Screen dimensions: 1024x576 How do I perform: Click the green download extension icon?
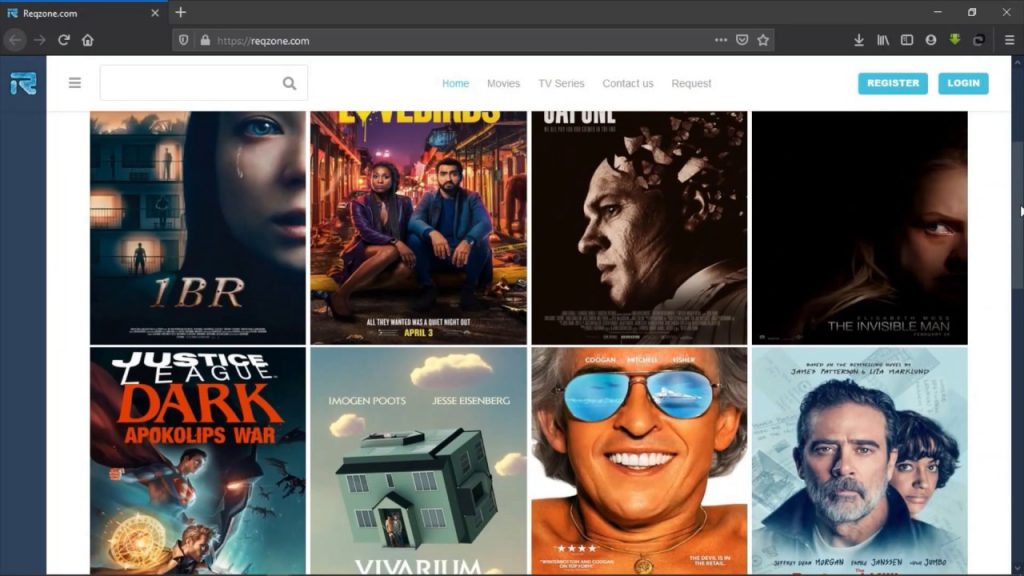(955, 40)
